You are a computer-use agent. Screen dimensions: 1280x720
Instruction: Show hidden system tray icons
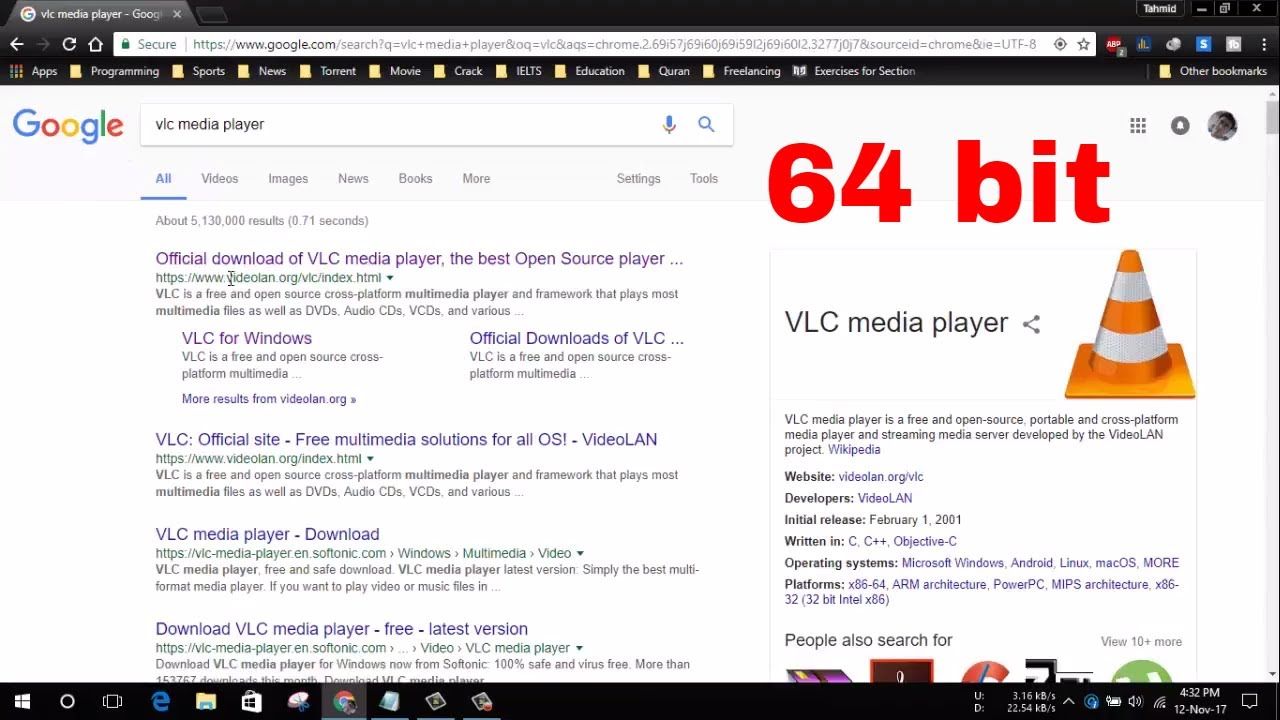tap(1069, 701)
